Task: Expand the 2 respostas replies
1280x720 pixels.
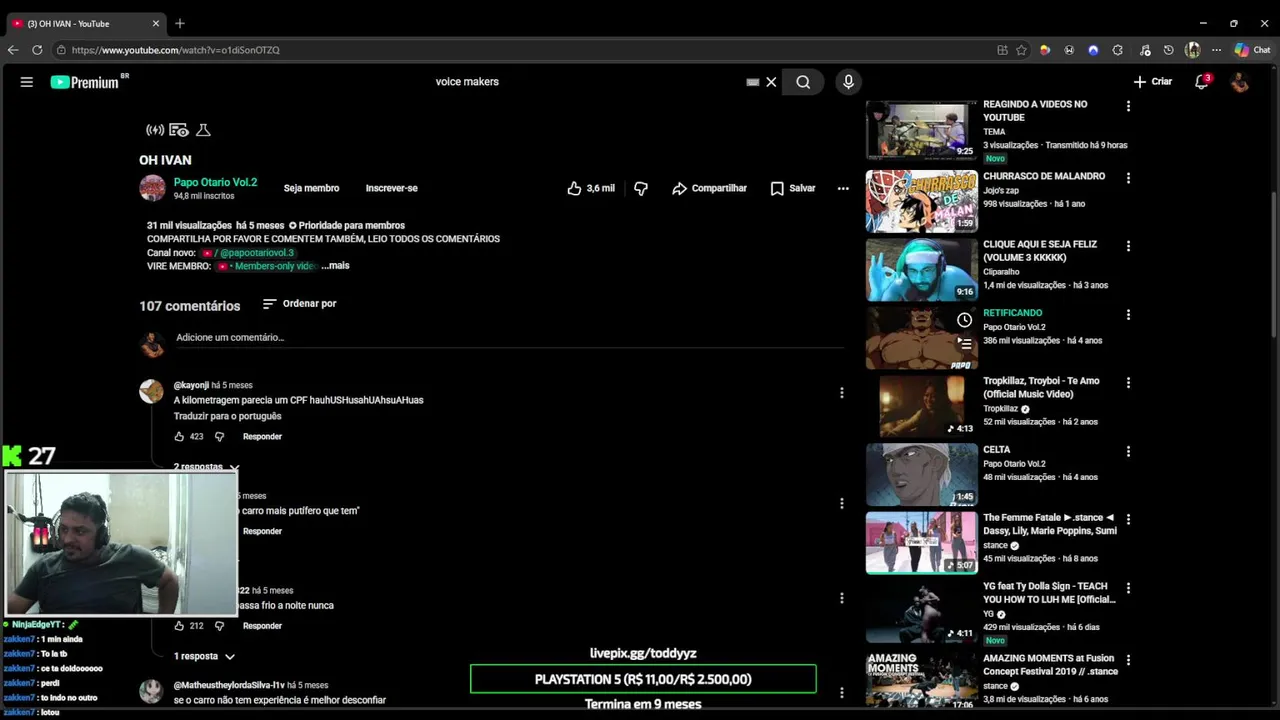Action: 206,467
